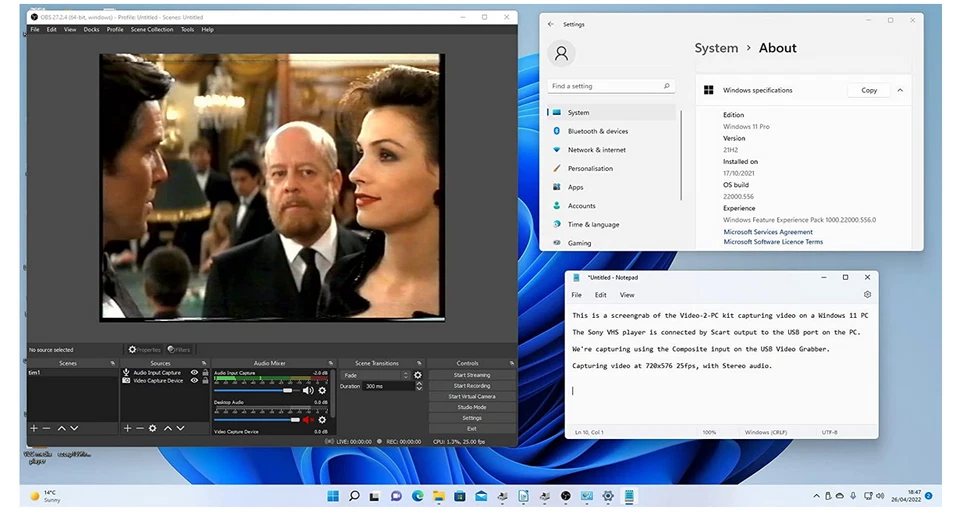This screenshot has height=514, width=960.
Task: Open Notepad Edit menu
Action: pyautogui.click(x=601, y=295)
